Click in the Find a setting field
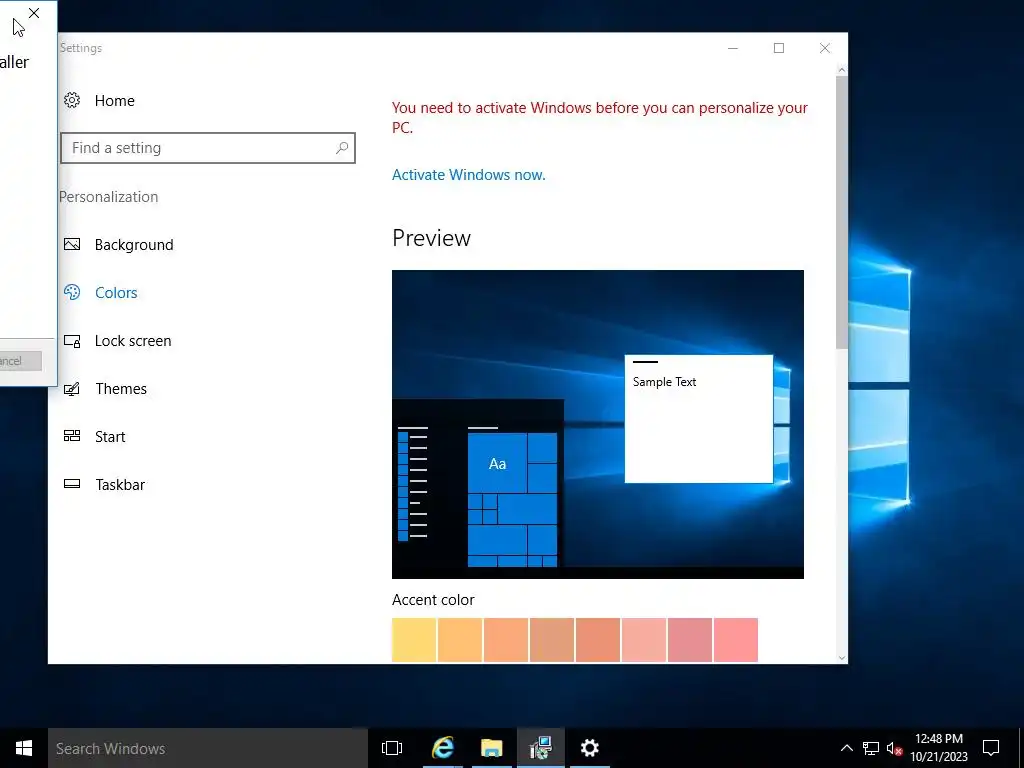This screenshot has width=1024, height=768. 208,148
